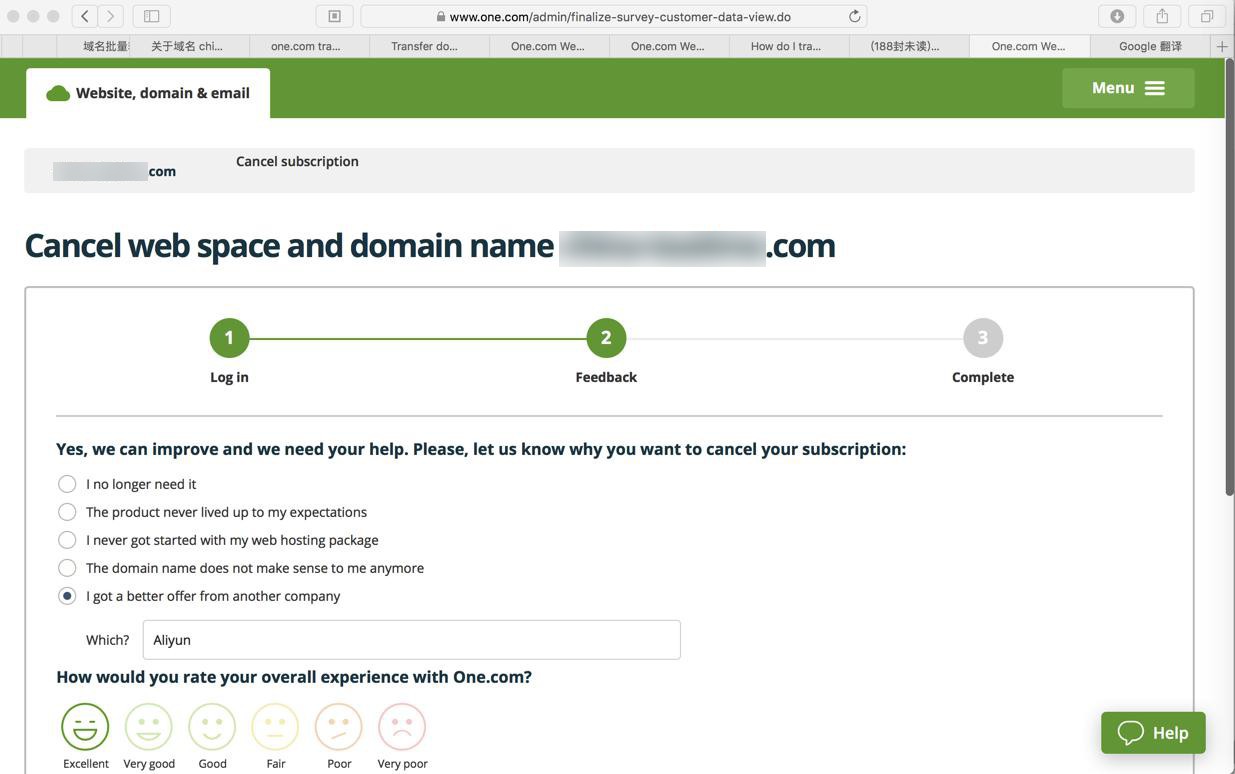Choose 'never got started with web hosting' radio
The width and height of the screenshot is (1235, 774).
point(67,540)
